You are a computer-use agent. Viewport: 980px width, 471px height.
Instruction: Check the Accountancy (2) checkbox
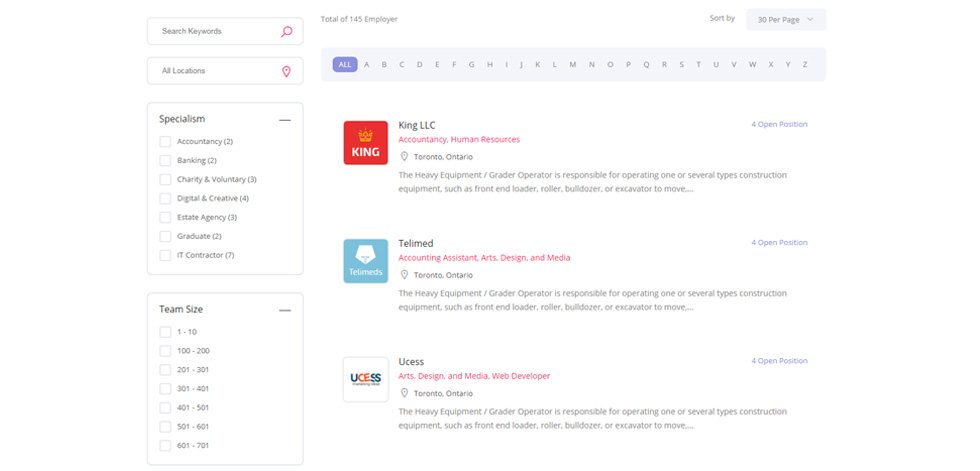click(x=165, y=142)
